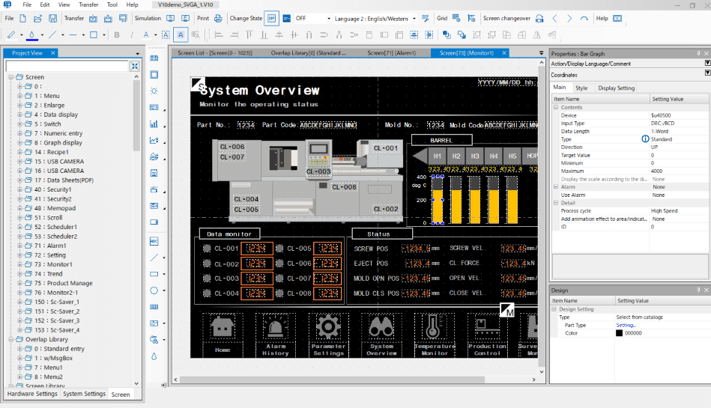Image resolution: width=711 pixels, height=408 pixels.
Task: Select the lamp tool in the parts toolbar
Action: click(x=154, y=91)
